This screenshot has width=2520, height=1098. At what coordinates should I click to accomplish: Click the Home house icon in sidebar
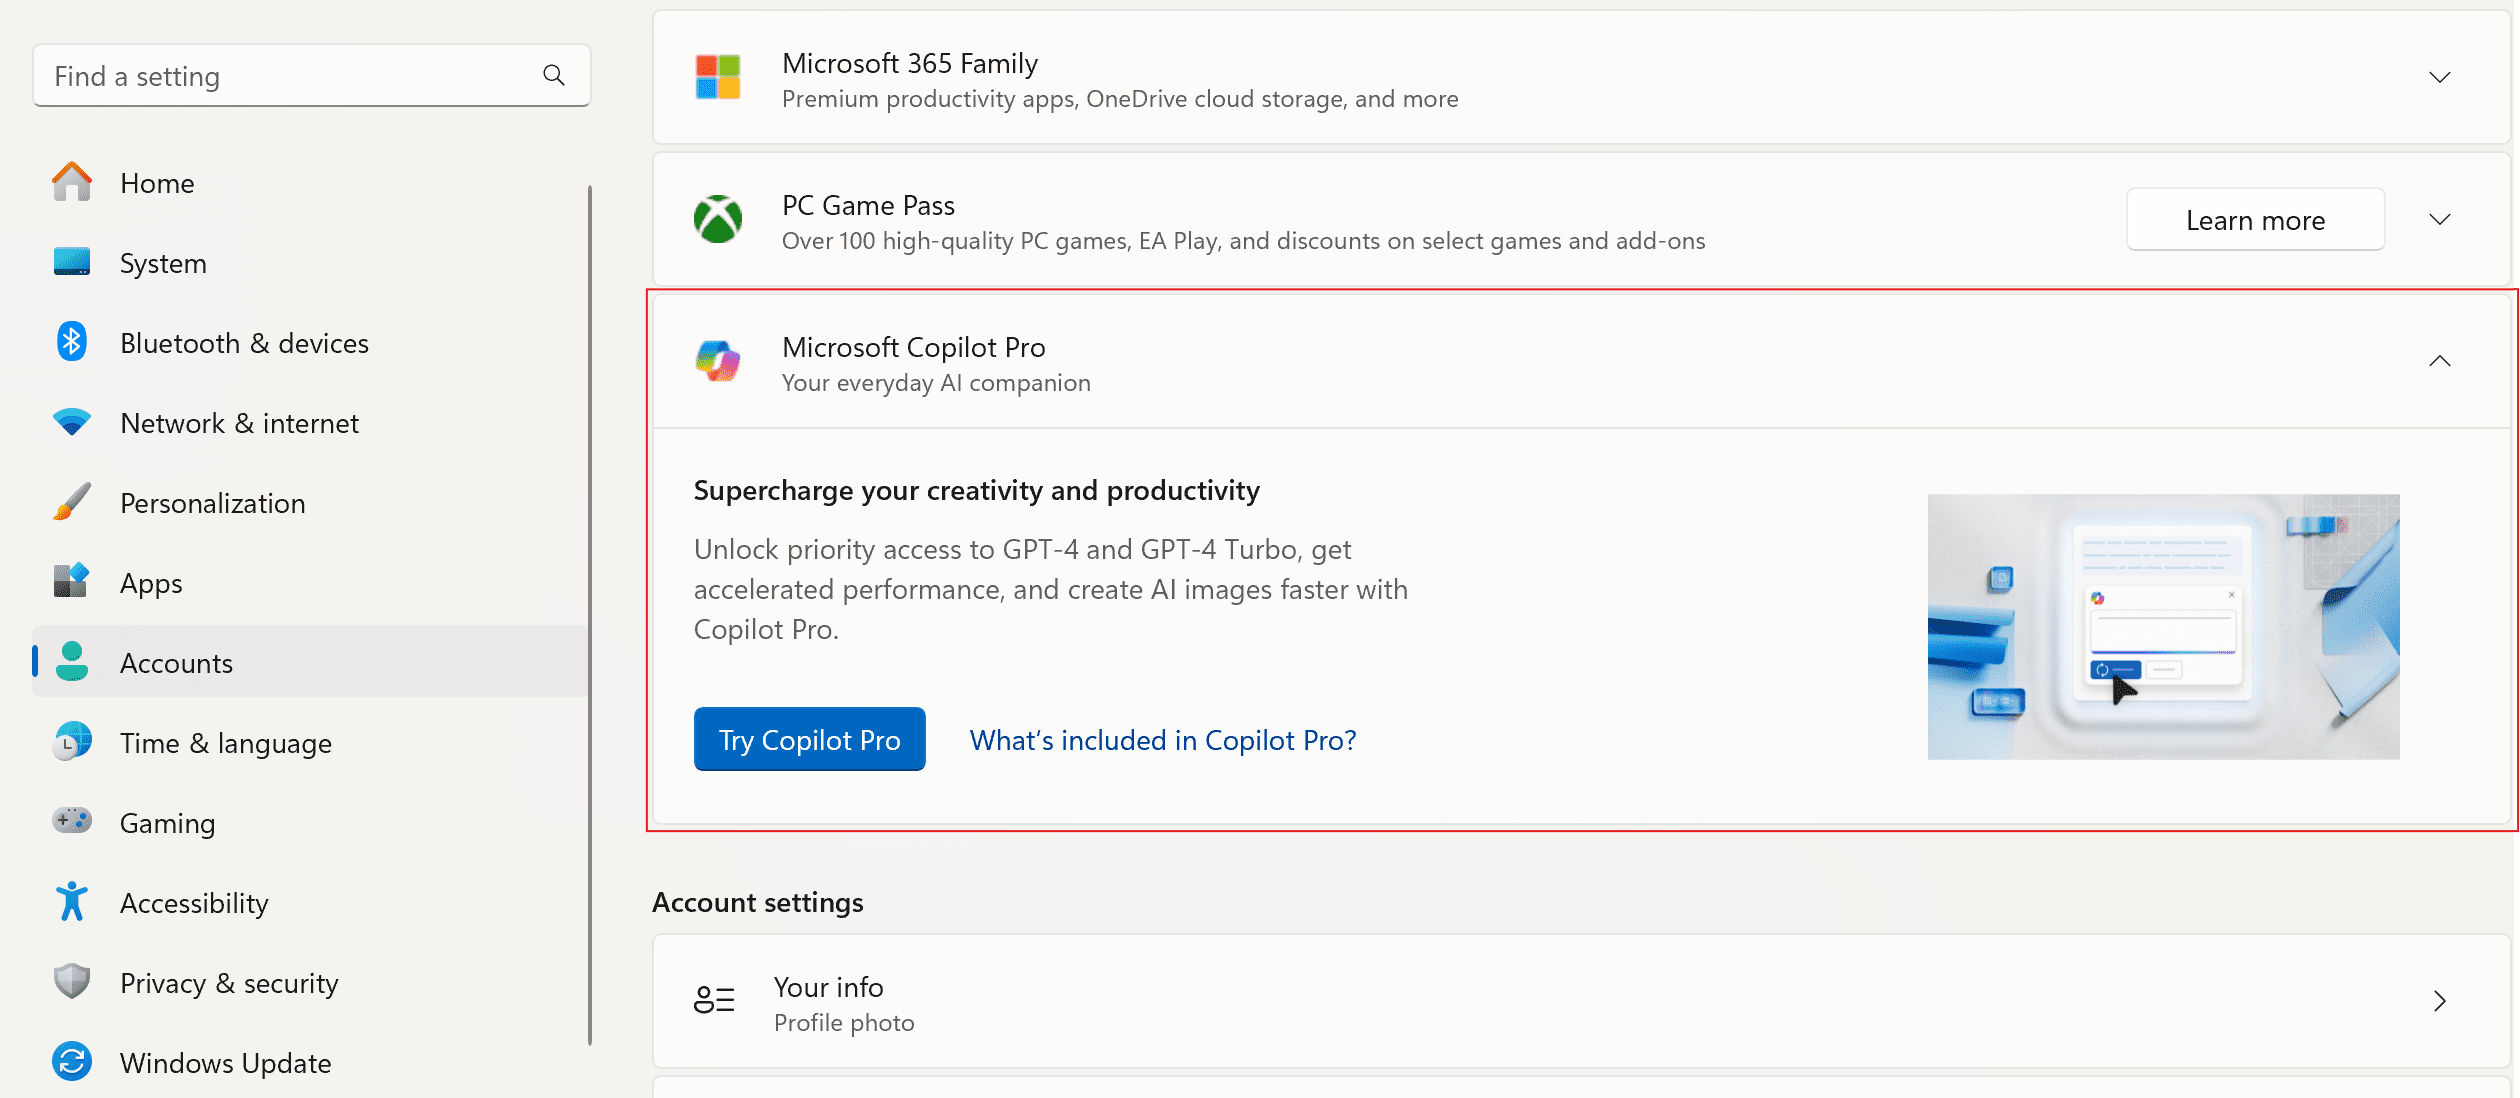[x=72, y=182]
